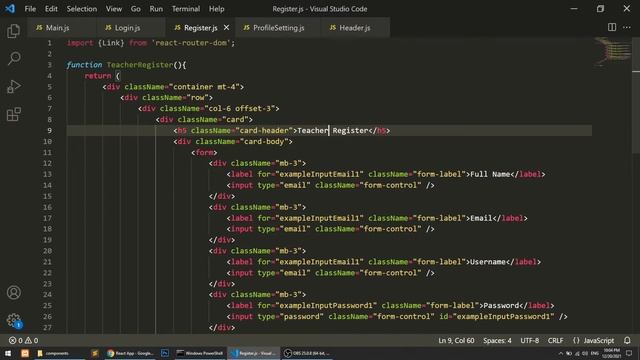Image resolution: width=640 pixels, height=360 pixels.
Task: Click the VS Code logo icon
Action: 10,9
